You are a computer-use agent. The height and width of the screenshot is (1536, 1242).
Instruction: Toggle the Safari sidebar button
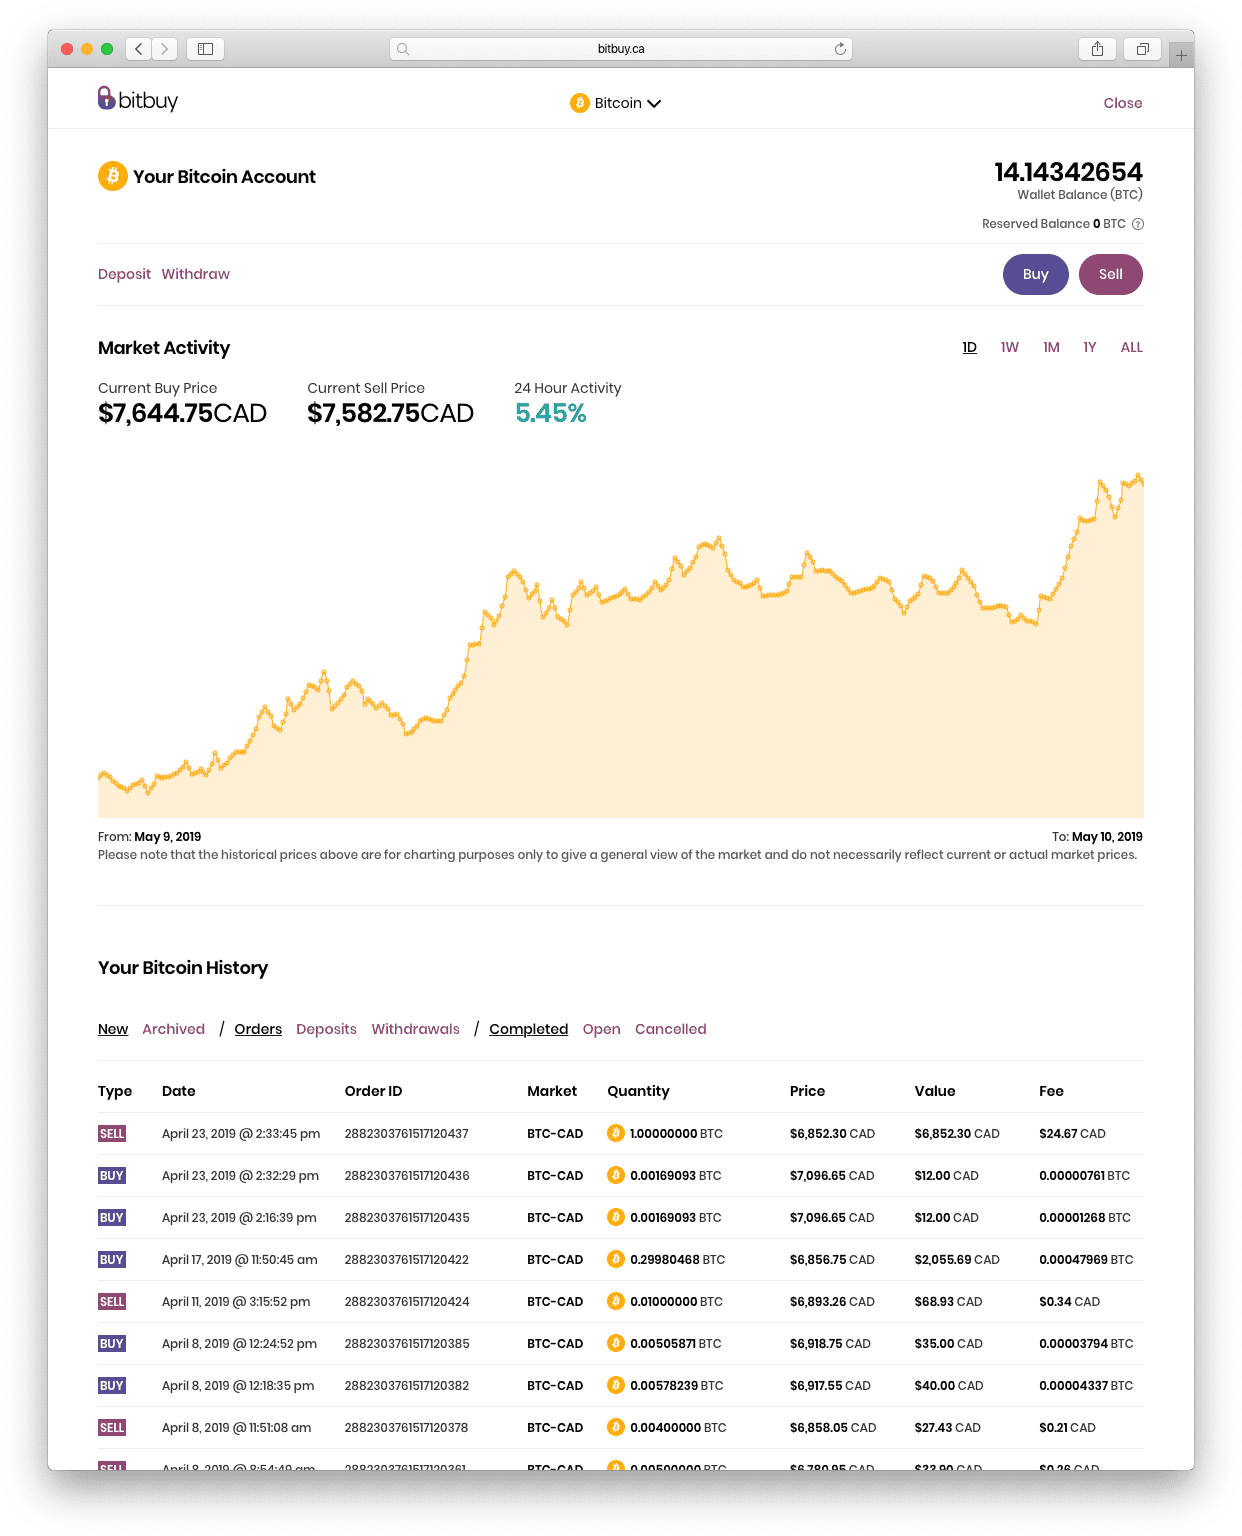click(x=205, y=49)
